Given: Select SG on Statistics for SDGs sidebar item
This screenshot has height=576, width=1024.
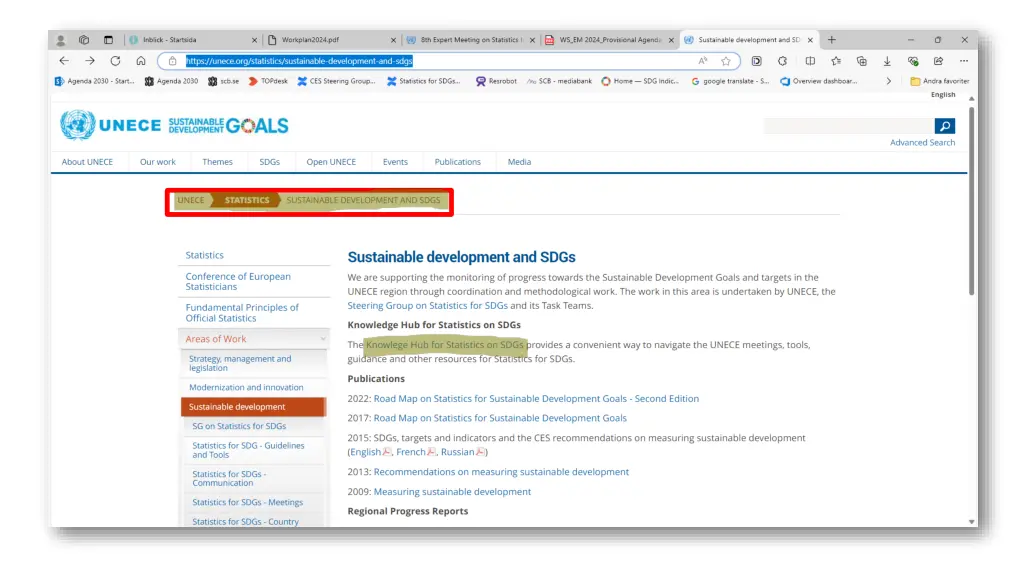Looking at the screenshot, I should point(239,426).
